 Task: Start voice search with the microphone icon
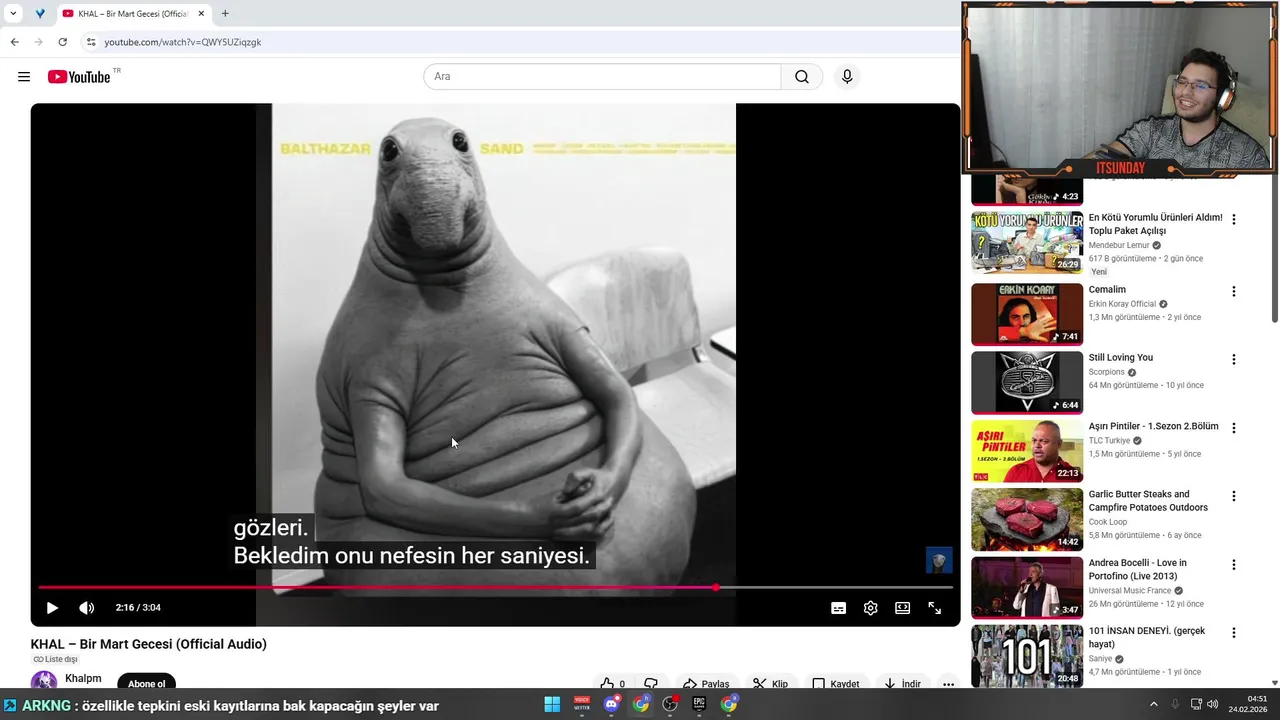(847, 77)
